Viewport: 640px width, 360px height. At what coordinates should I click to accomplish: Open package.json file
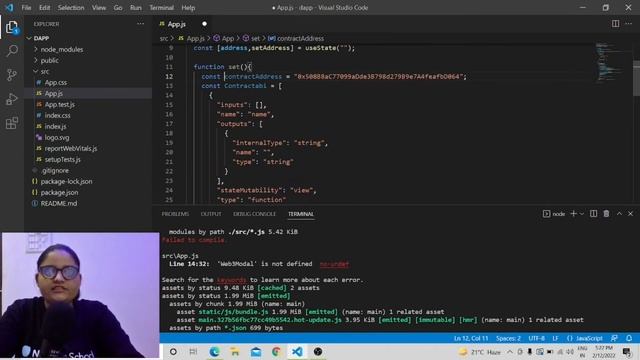pos(59,193)
